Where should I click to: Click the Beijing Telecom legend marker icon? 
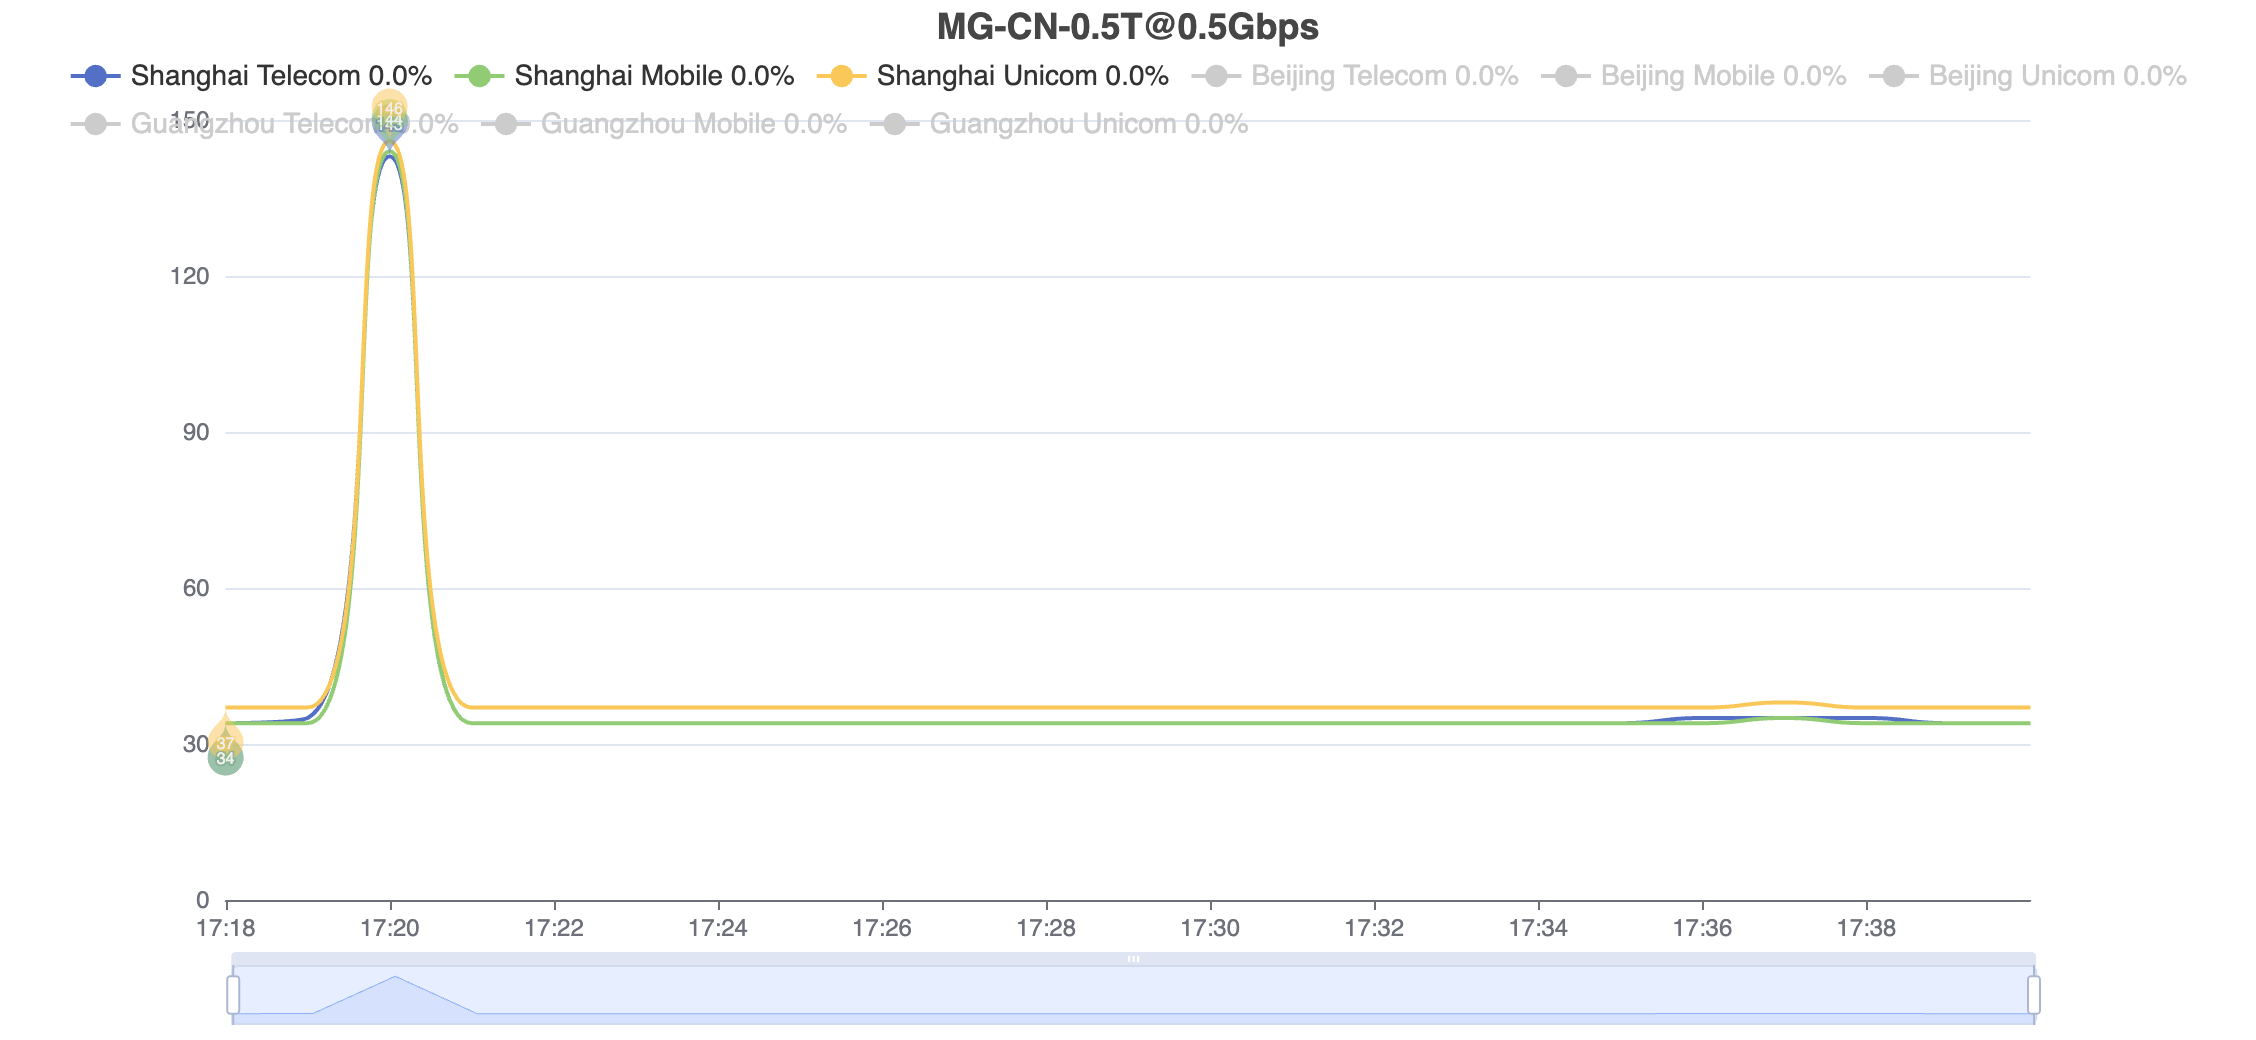1216,76
